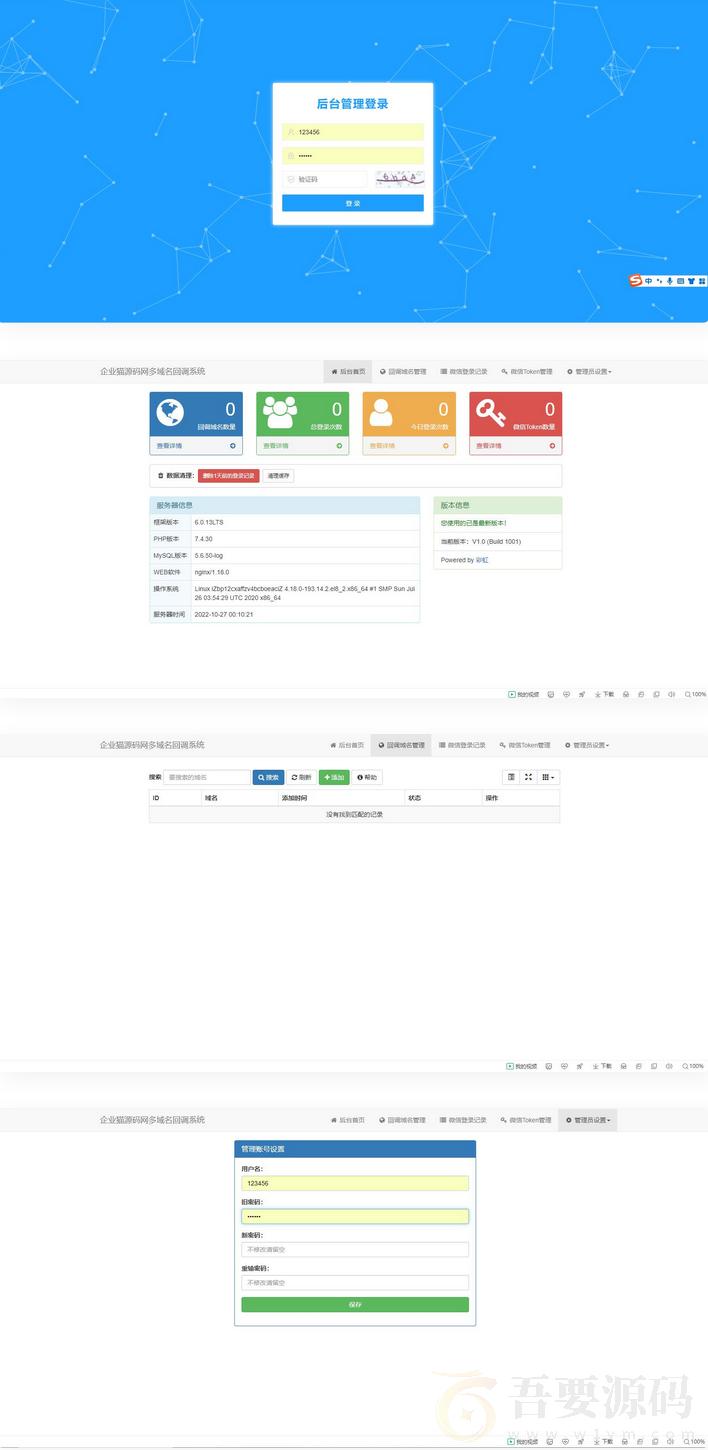Click the person icon on the orange 今日登录次数 card

(383, 412)
